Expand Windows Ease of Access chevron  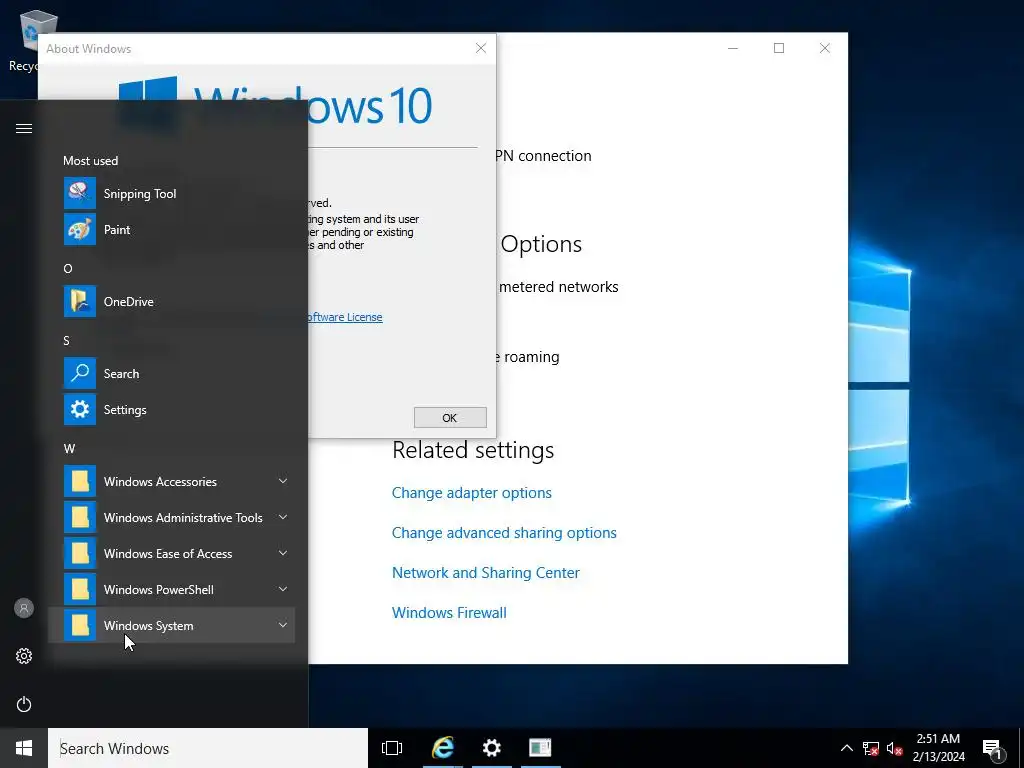[x=283, y=553]
